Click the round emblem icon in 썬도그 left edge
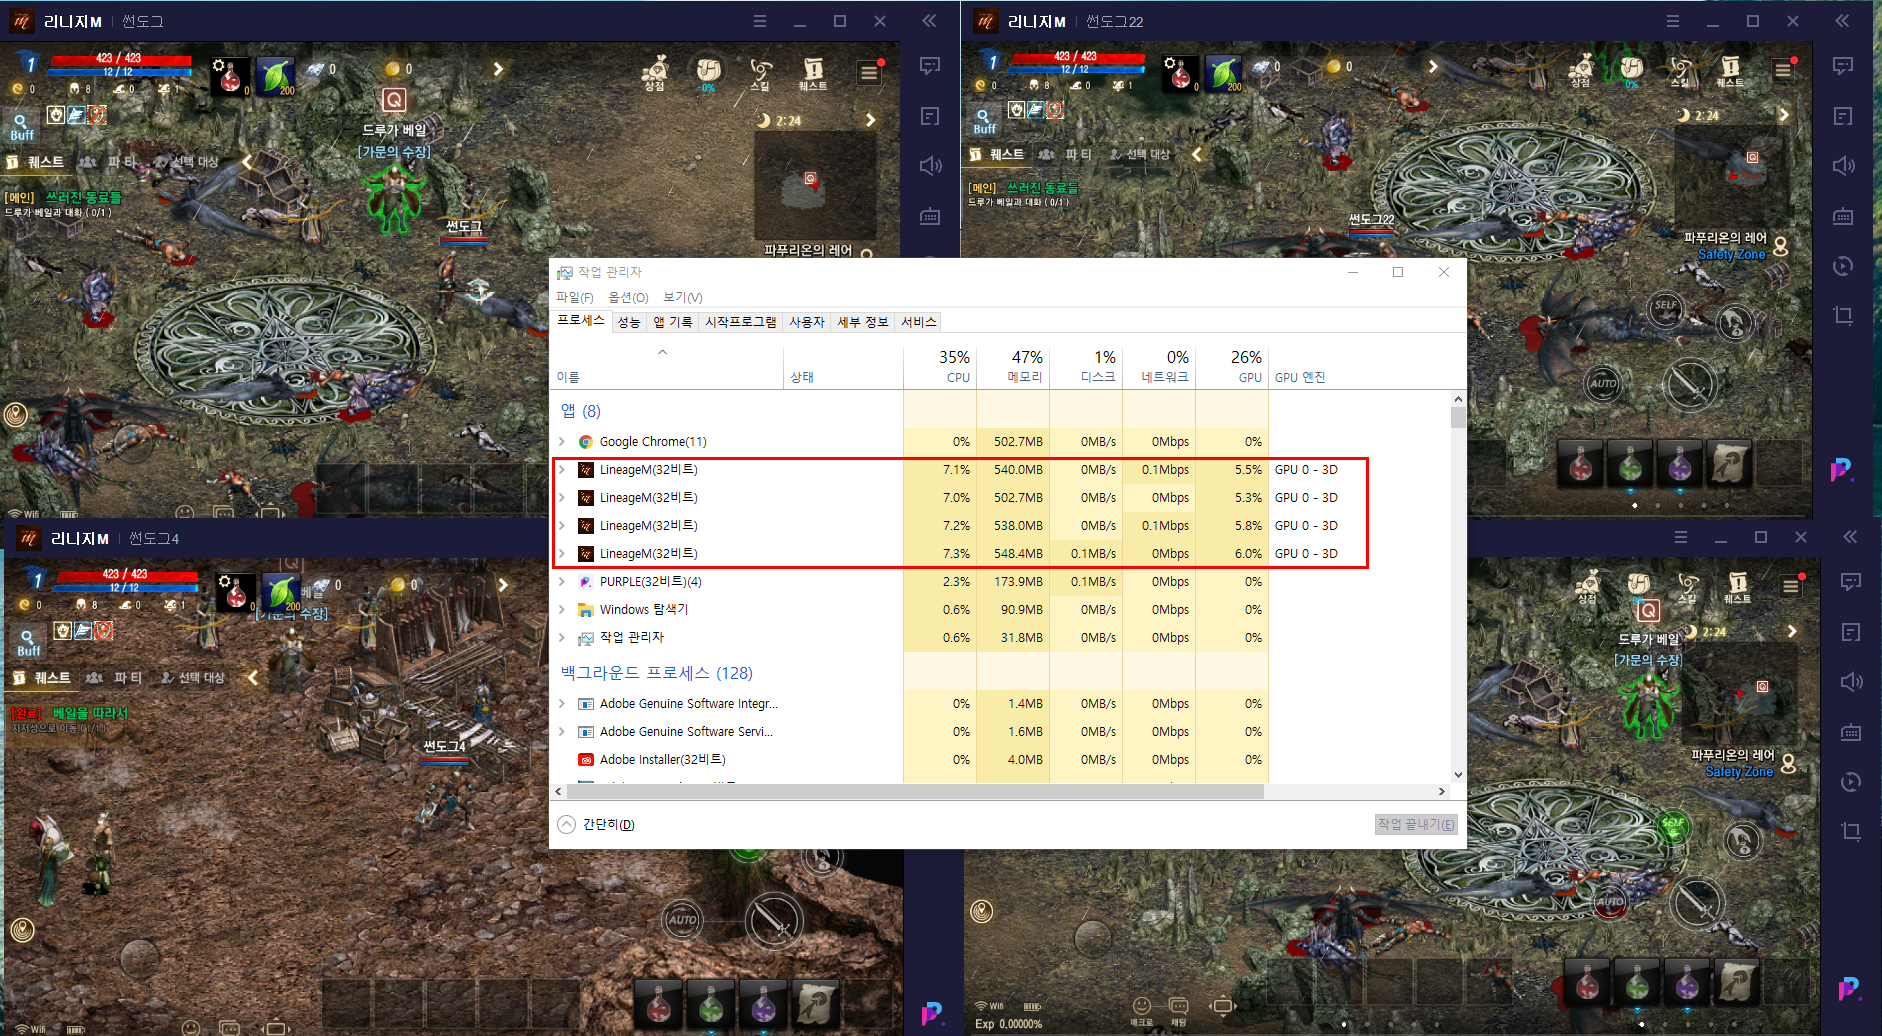Viewport: 1882px width, 1036px height. [x=15, y=414]
